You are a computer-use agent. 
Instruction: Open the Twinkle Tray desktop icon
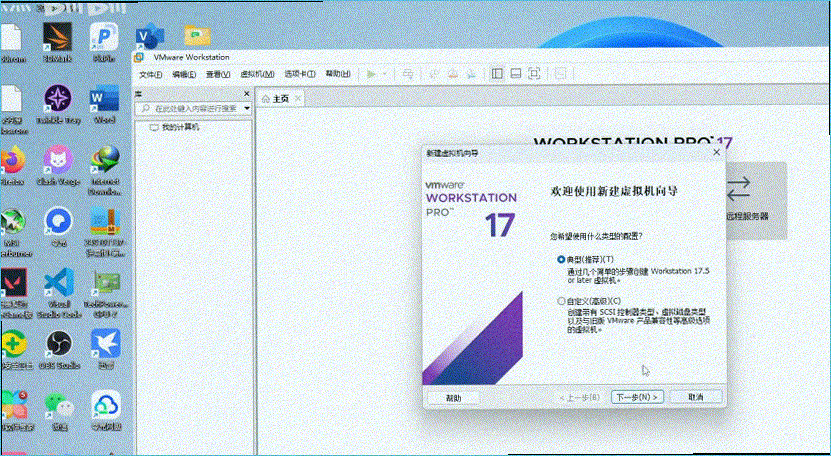point(58,104)
